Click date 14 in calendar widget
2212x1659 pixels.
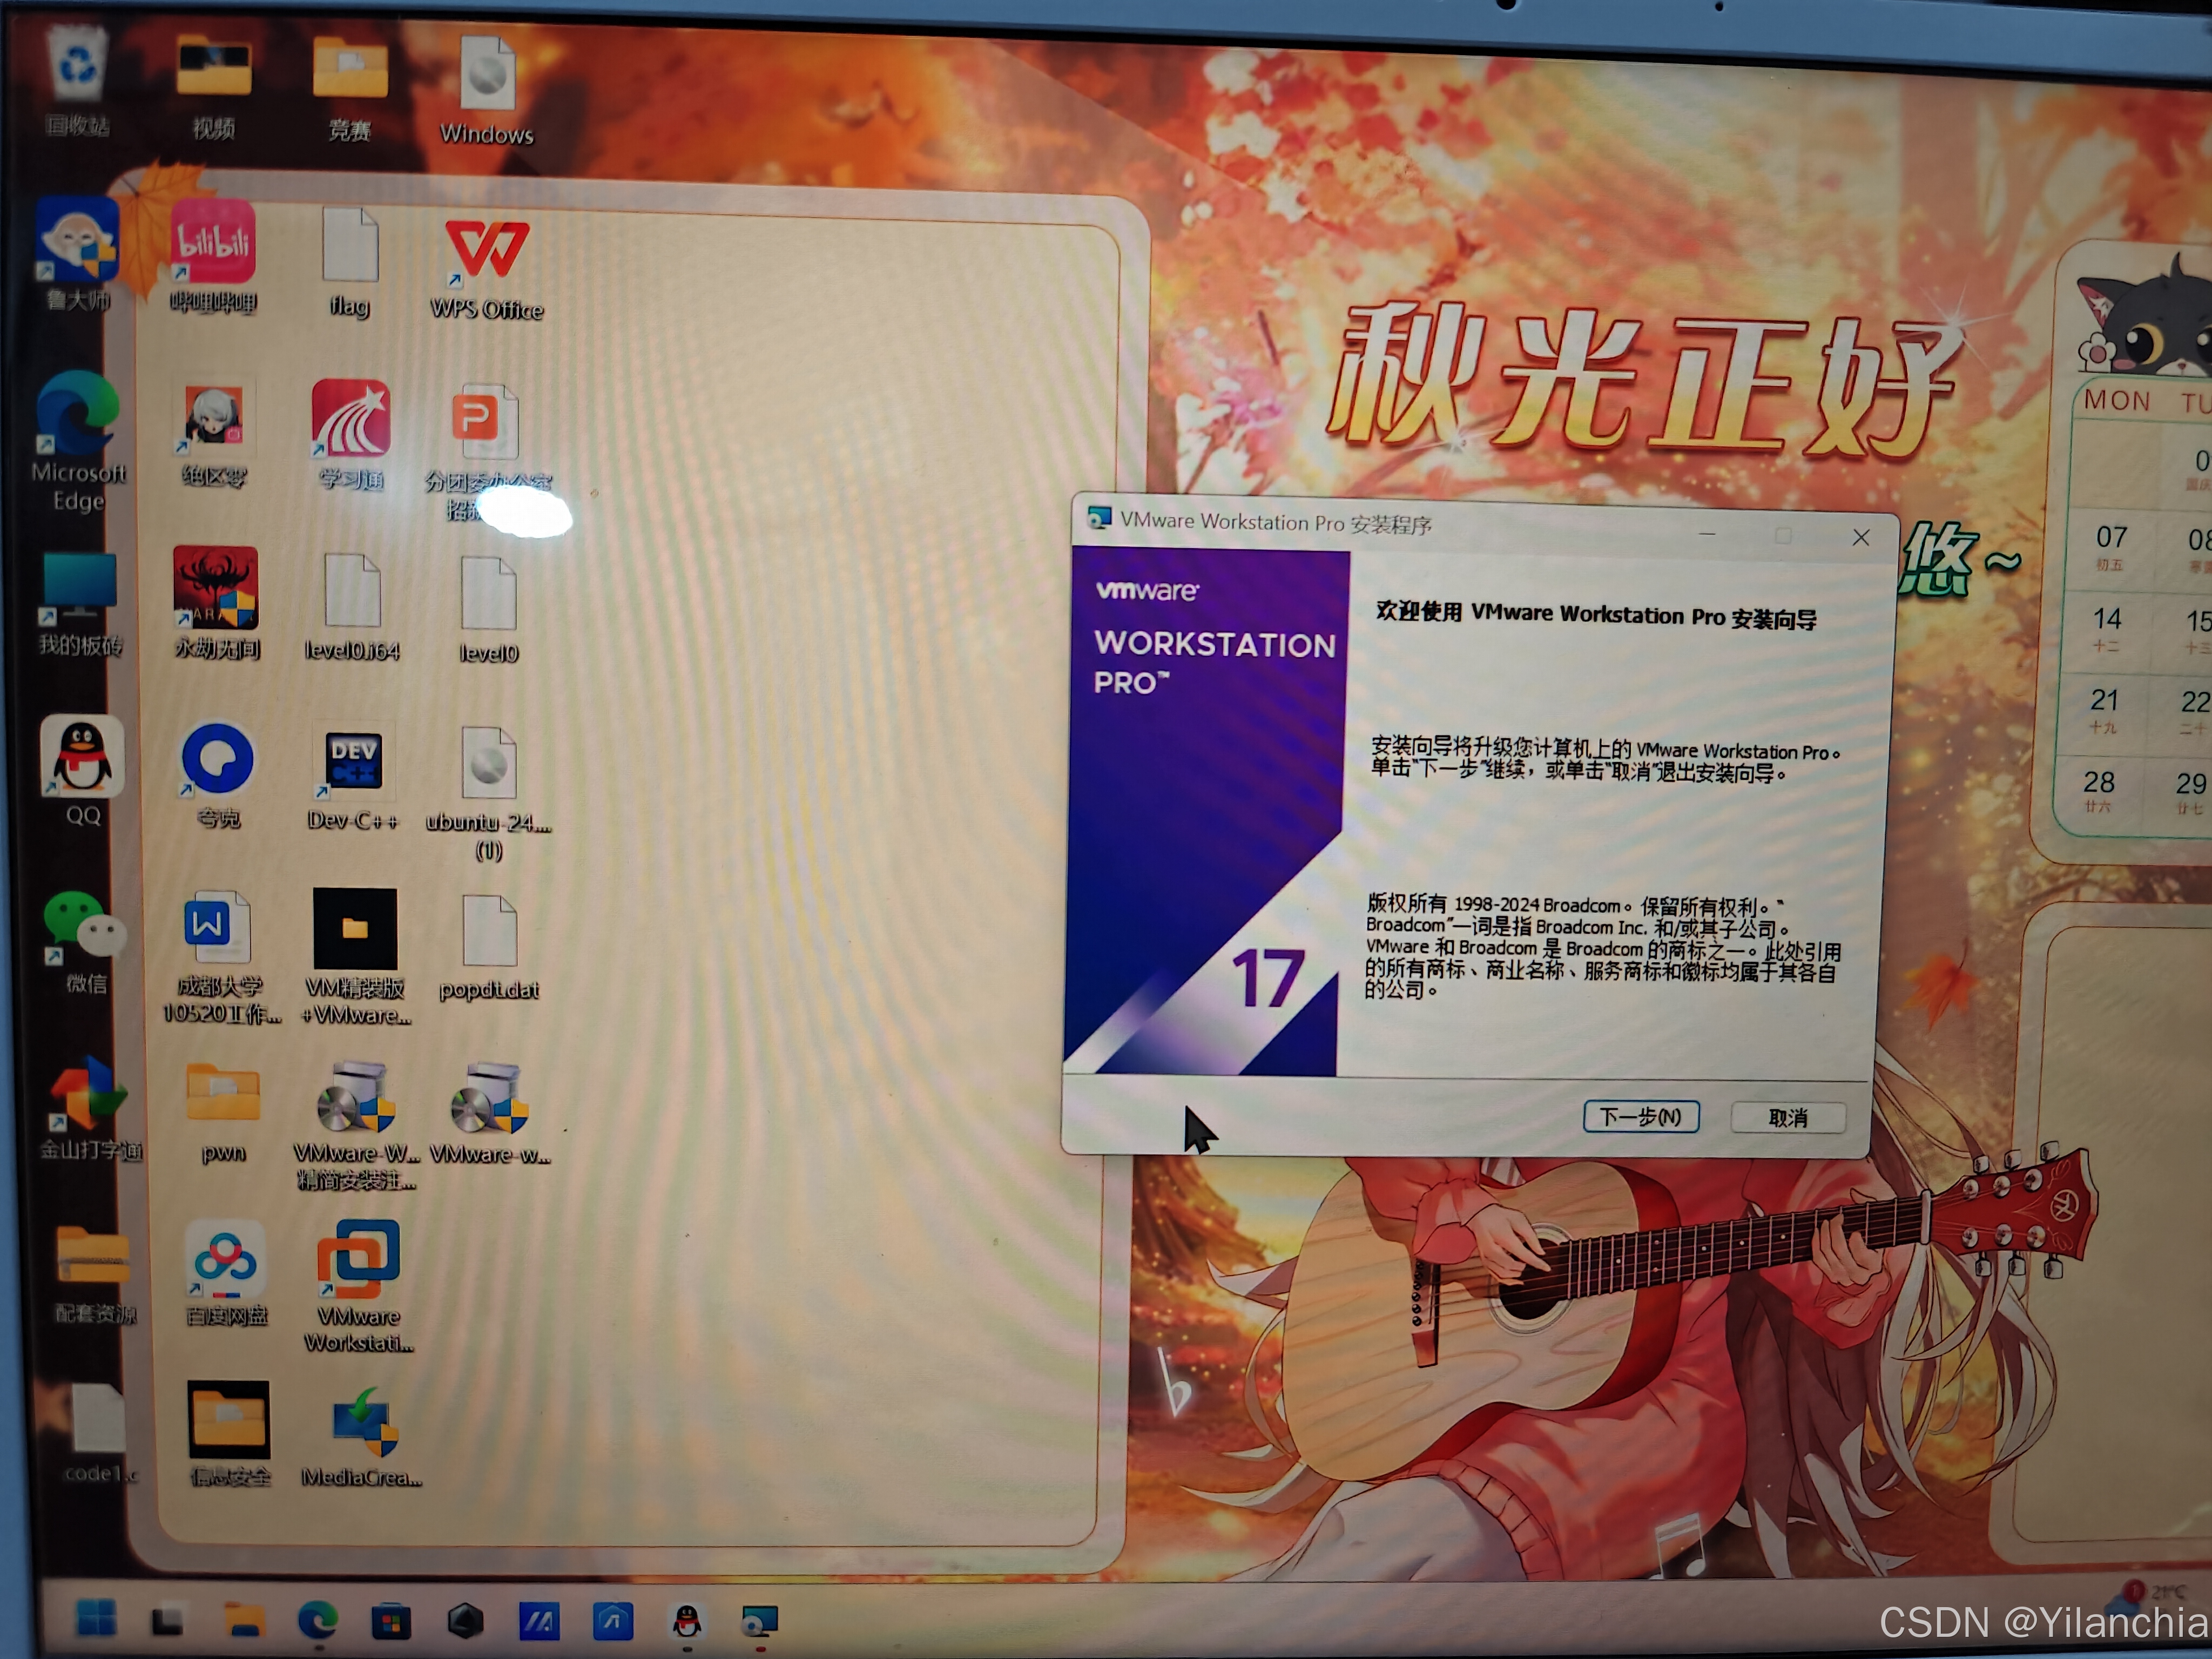pyautogui.click(x=2106, y=620)
